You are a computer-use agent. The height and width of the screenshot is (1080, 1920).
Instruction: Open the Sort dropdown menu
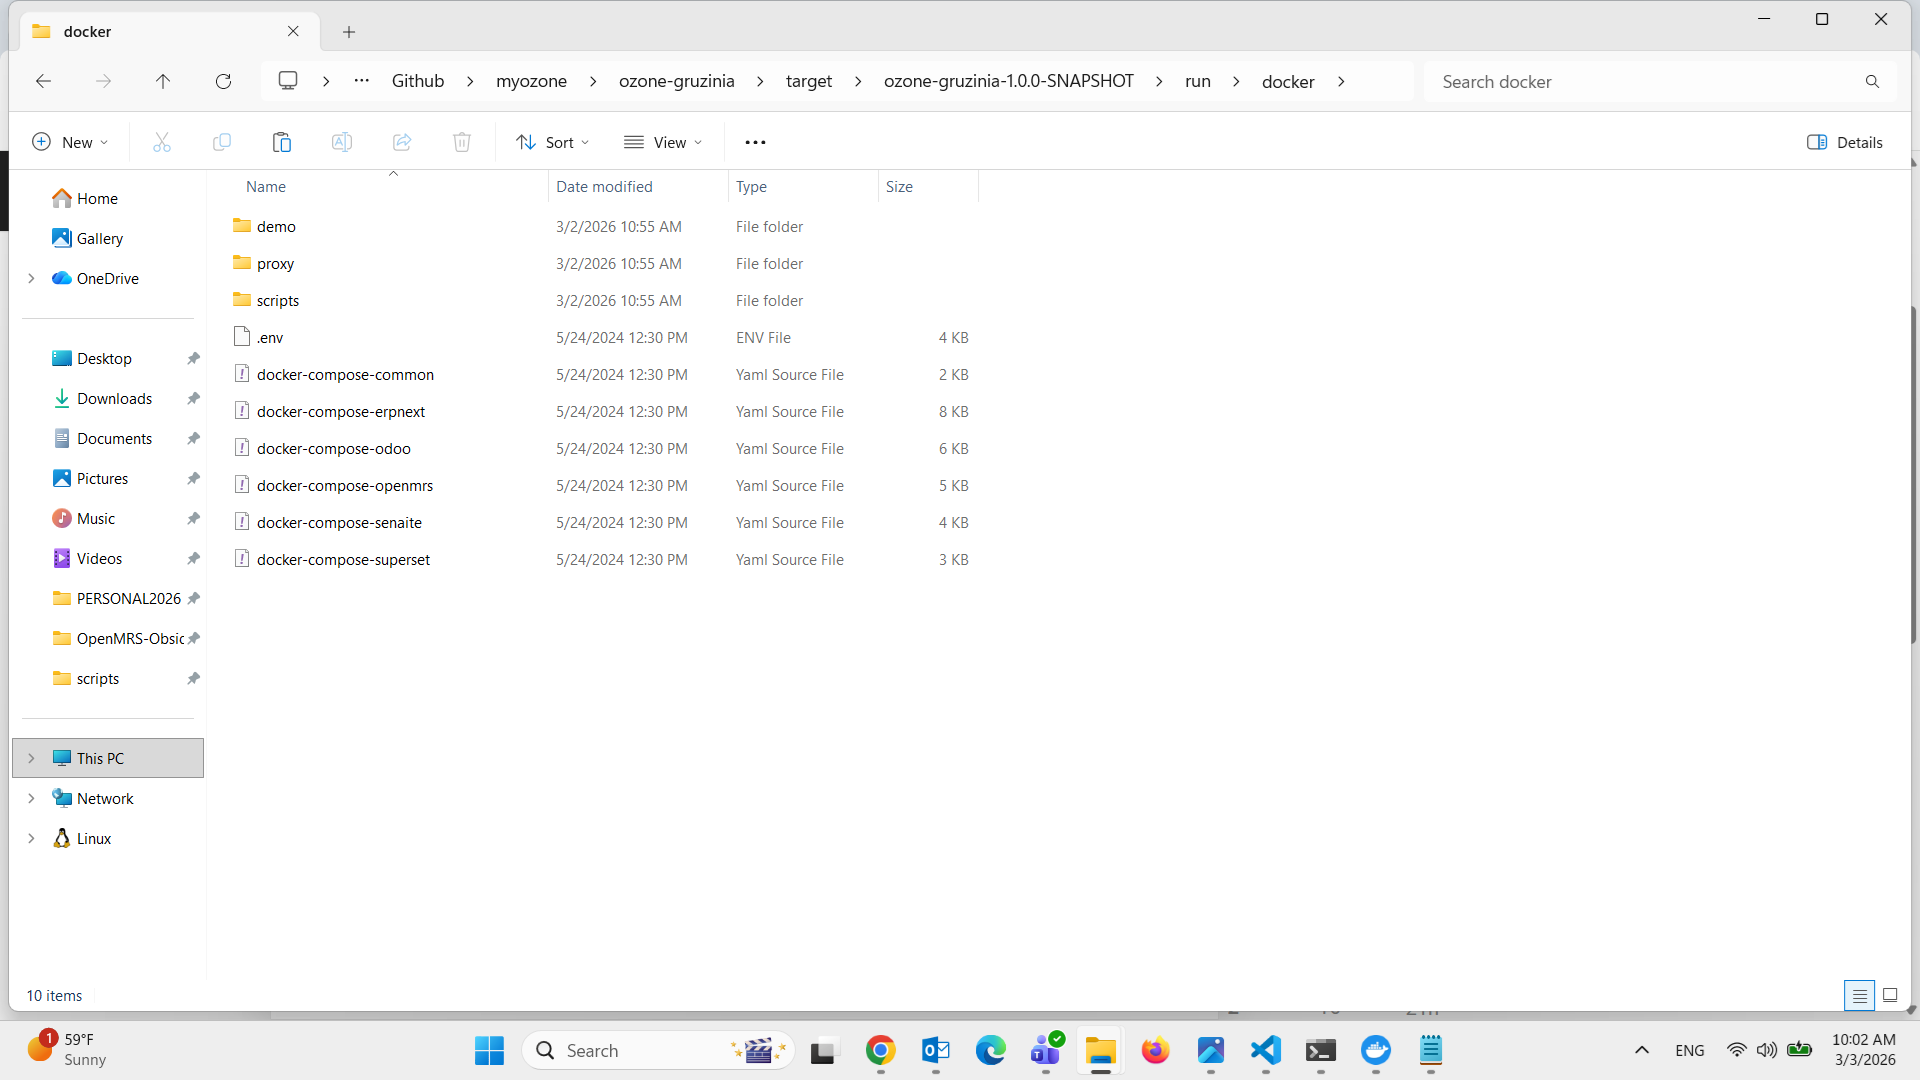[x=552, y=142]
